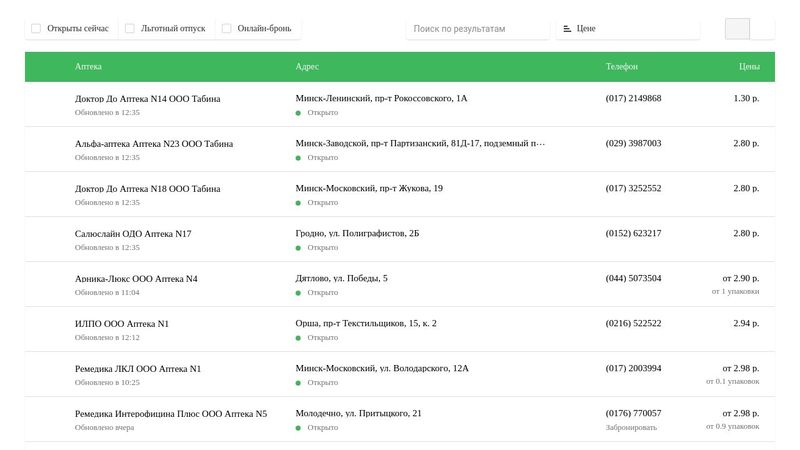
Task: Click green open-status dot for Доктор До N14
Action: pyautogui.click(x=298, y=113)
